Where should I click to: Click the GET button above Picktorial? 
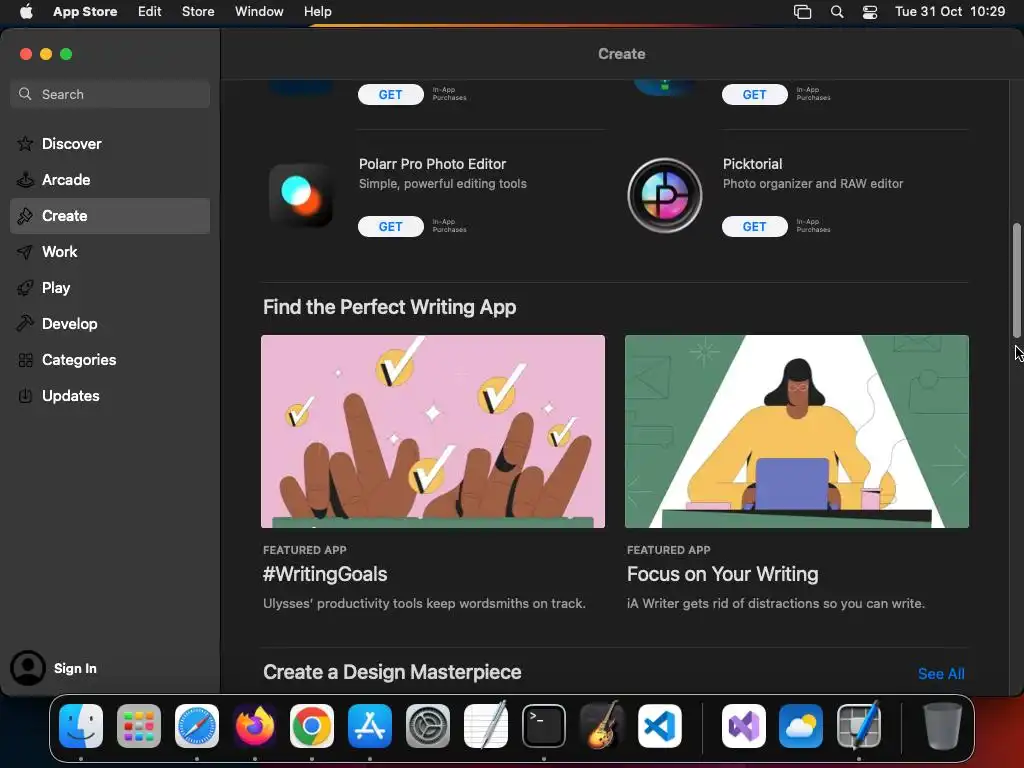coord(754,95)
